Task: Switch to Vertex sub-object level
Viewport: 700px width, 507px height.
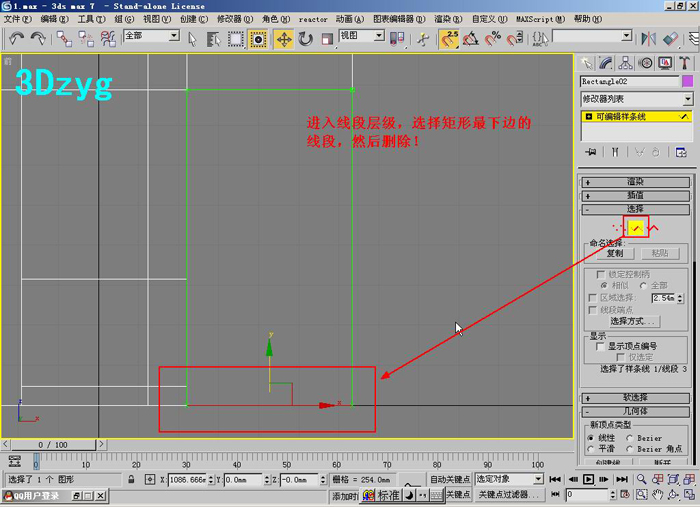Action: point(619,229)
